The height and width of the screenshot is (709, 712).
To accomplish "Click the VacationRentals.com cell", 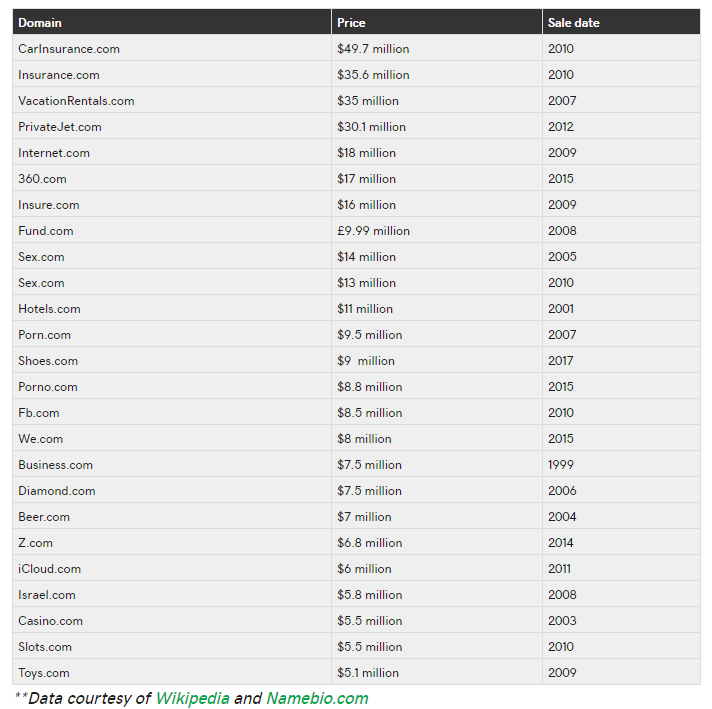I will pos(76,101).
